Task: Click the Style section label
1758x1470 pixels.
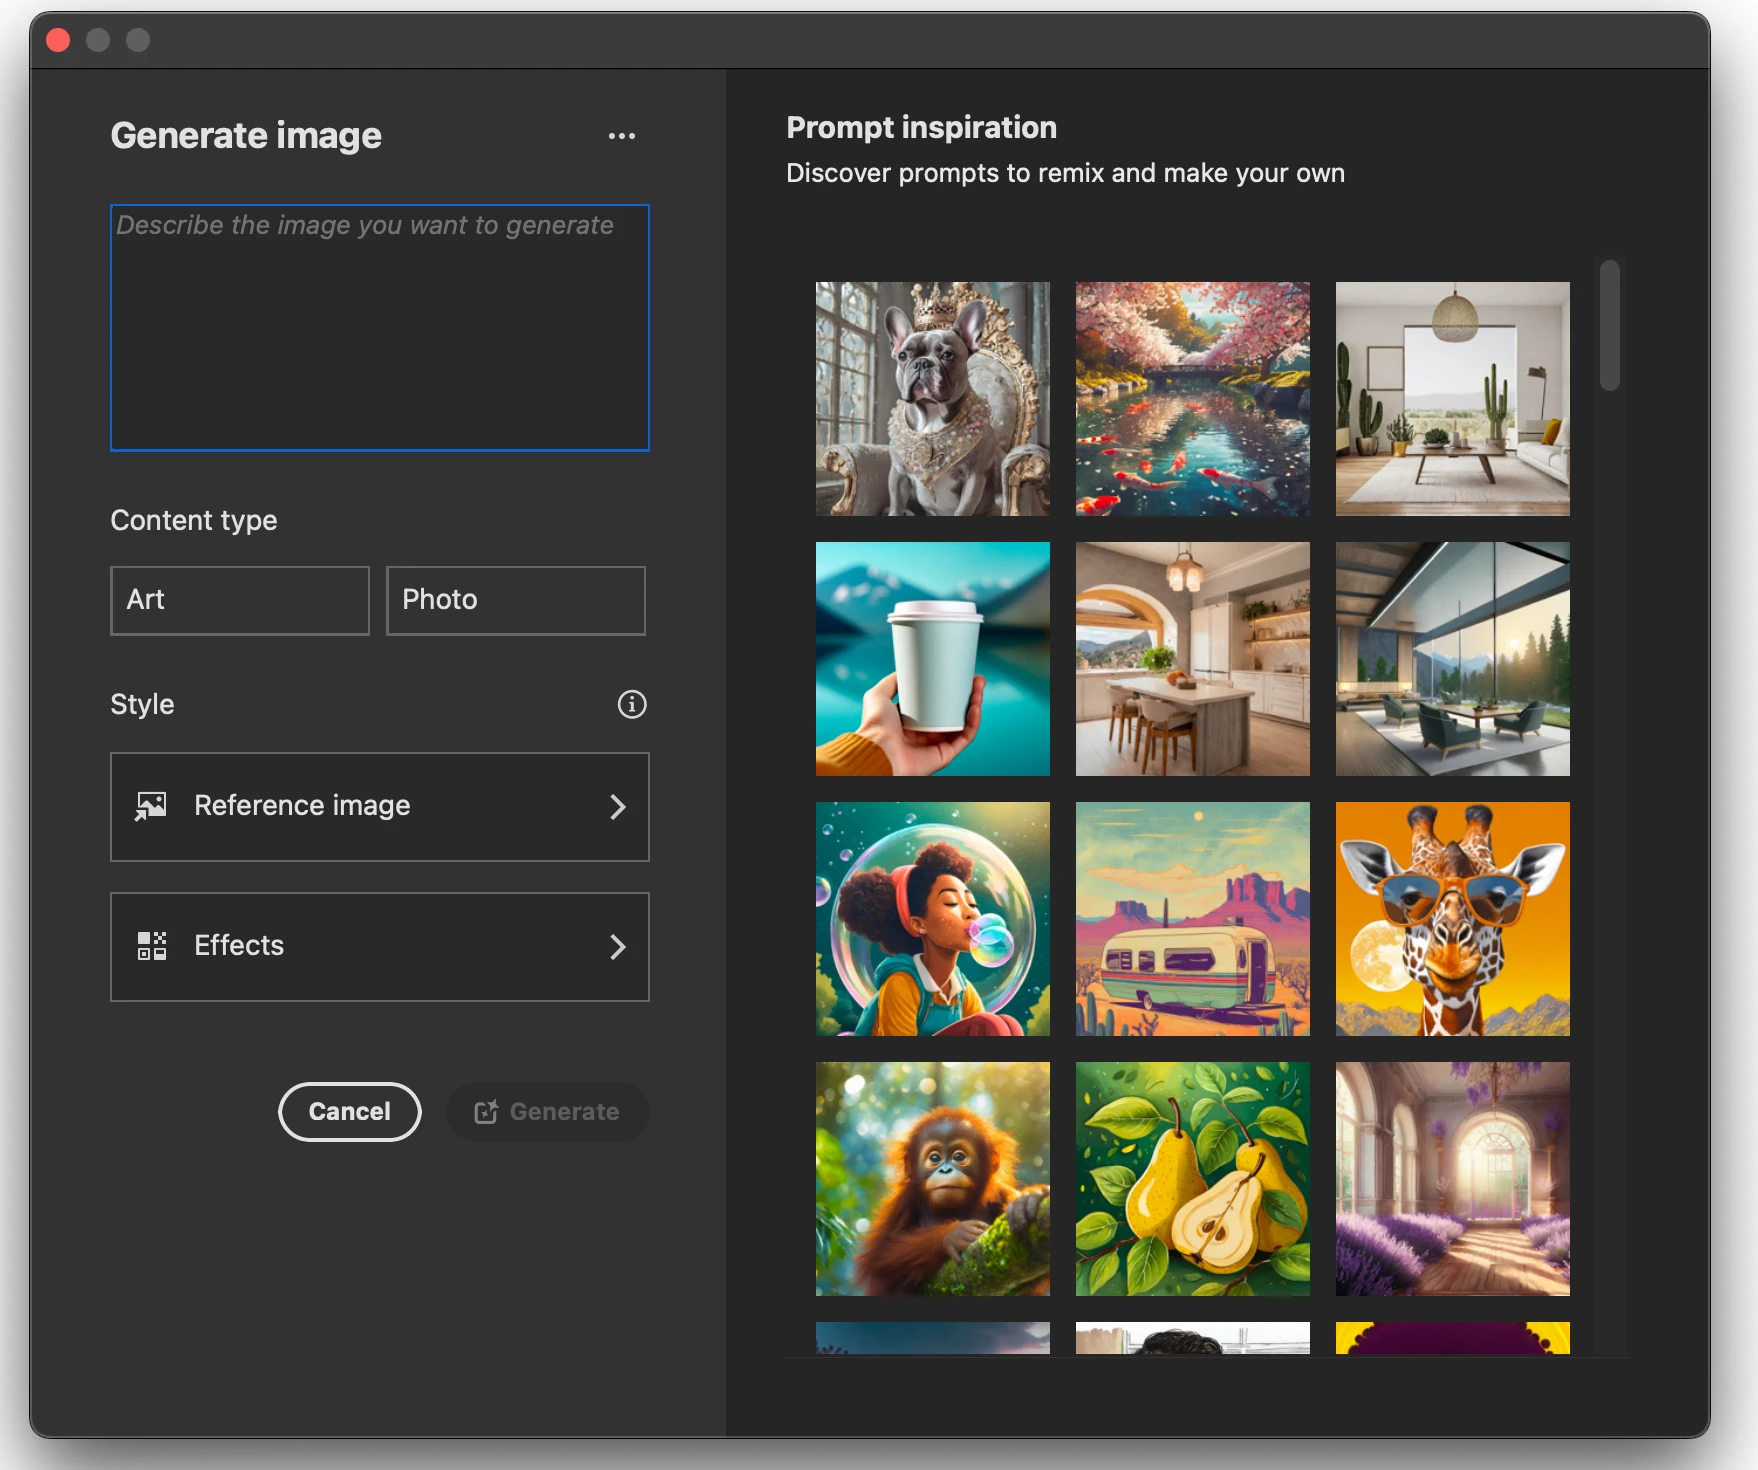Action: 142,704
